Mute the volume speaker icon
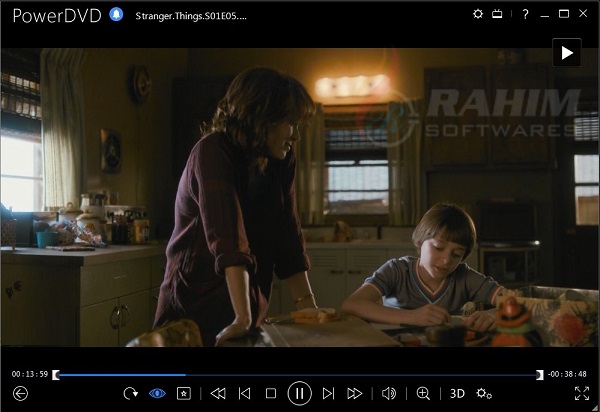Viewport: 600px width, 412px height. click(389, 394)
